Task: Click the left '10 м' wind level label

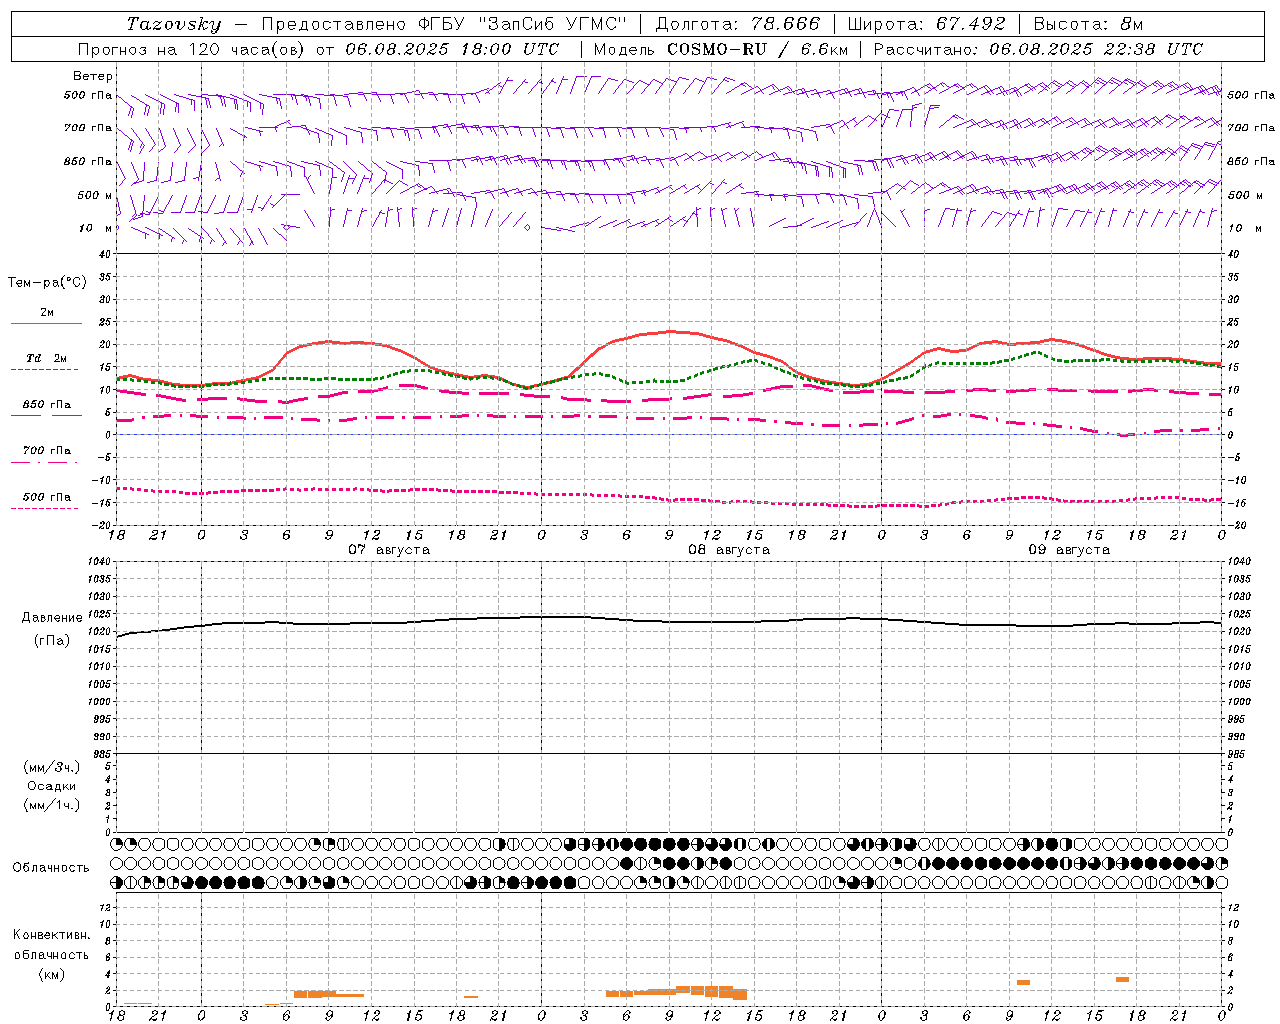Action: 96,228
